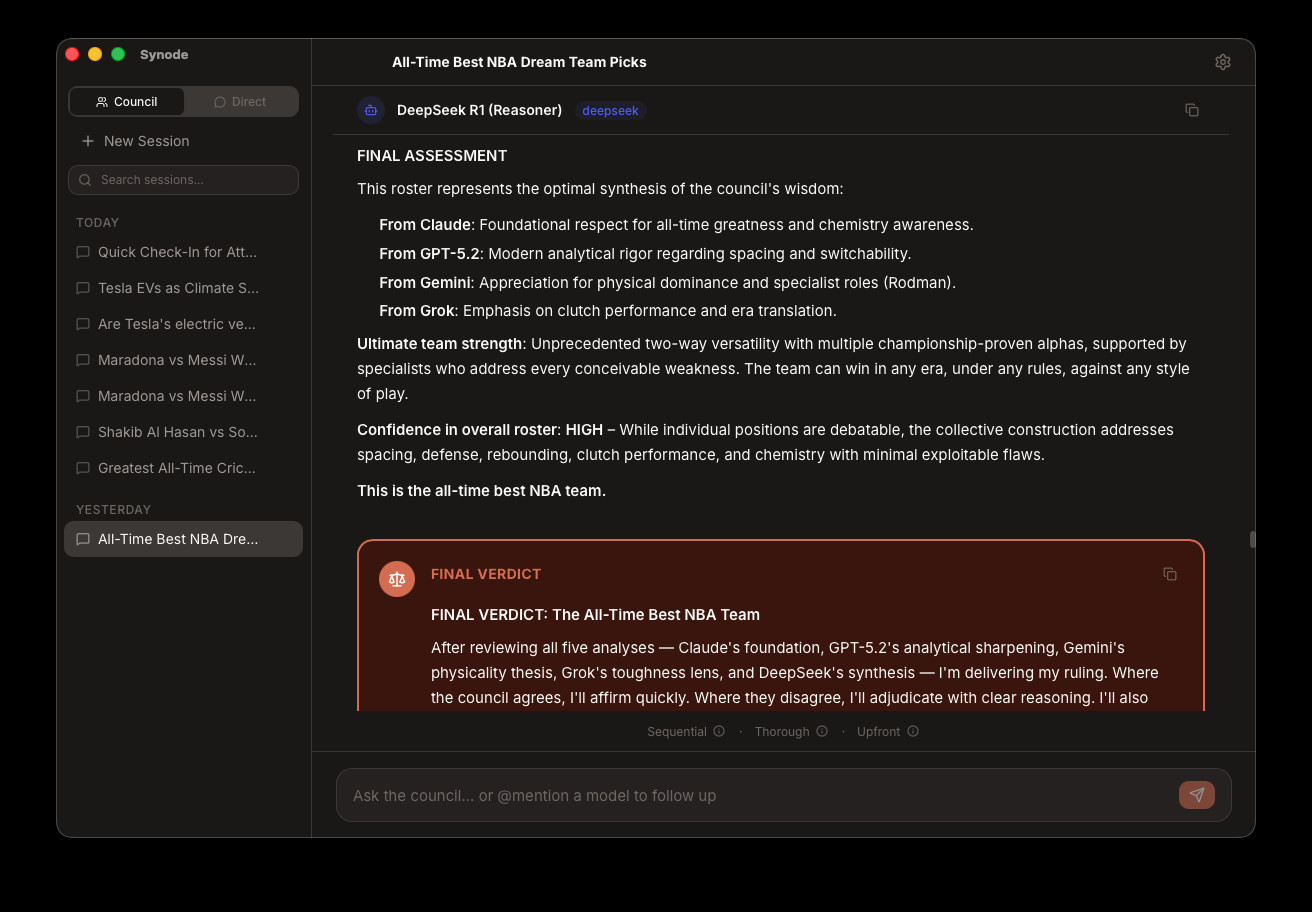
Task: Copy the DeepSeek R1 response
Action: (x=1191, y=110)
